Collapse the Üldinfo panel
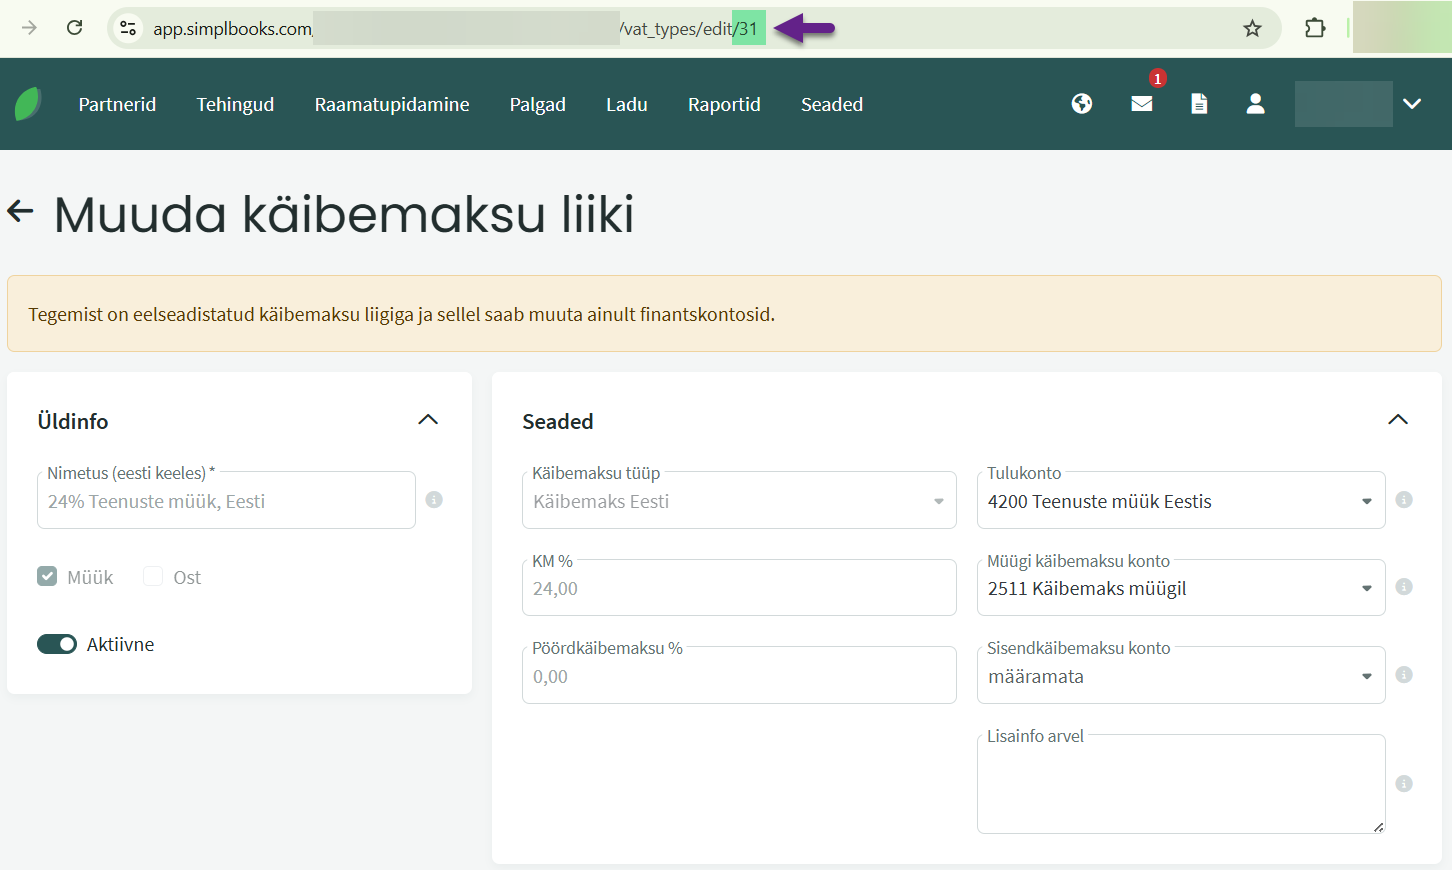 (x=428, y=420)
